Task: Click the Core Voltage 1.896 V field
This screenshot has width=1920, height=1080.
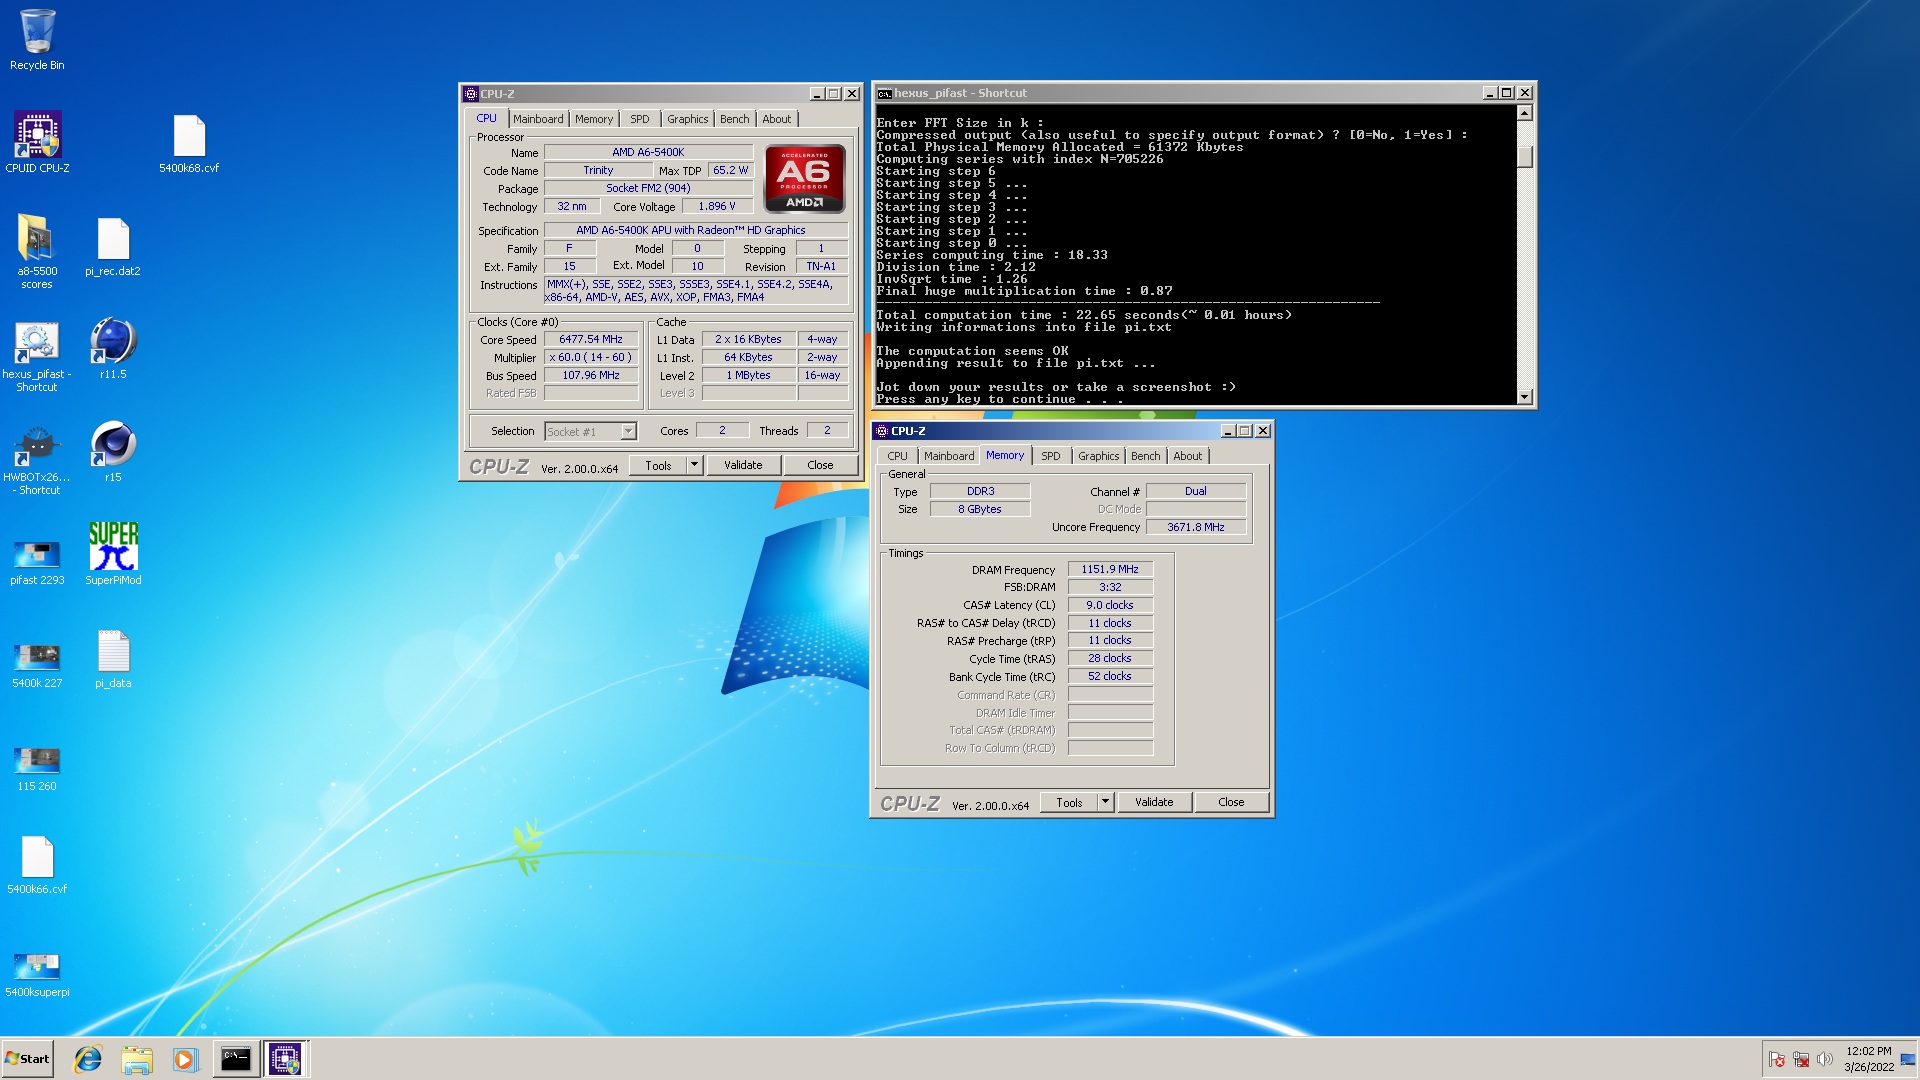Action: point(717,207)
